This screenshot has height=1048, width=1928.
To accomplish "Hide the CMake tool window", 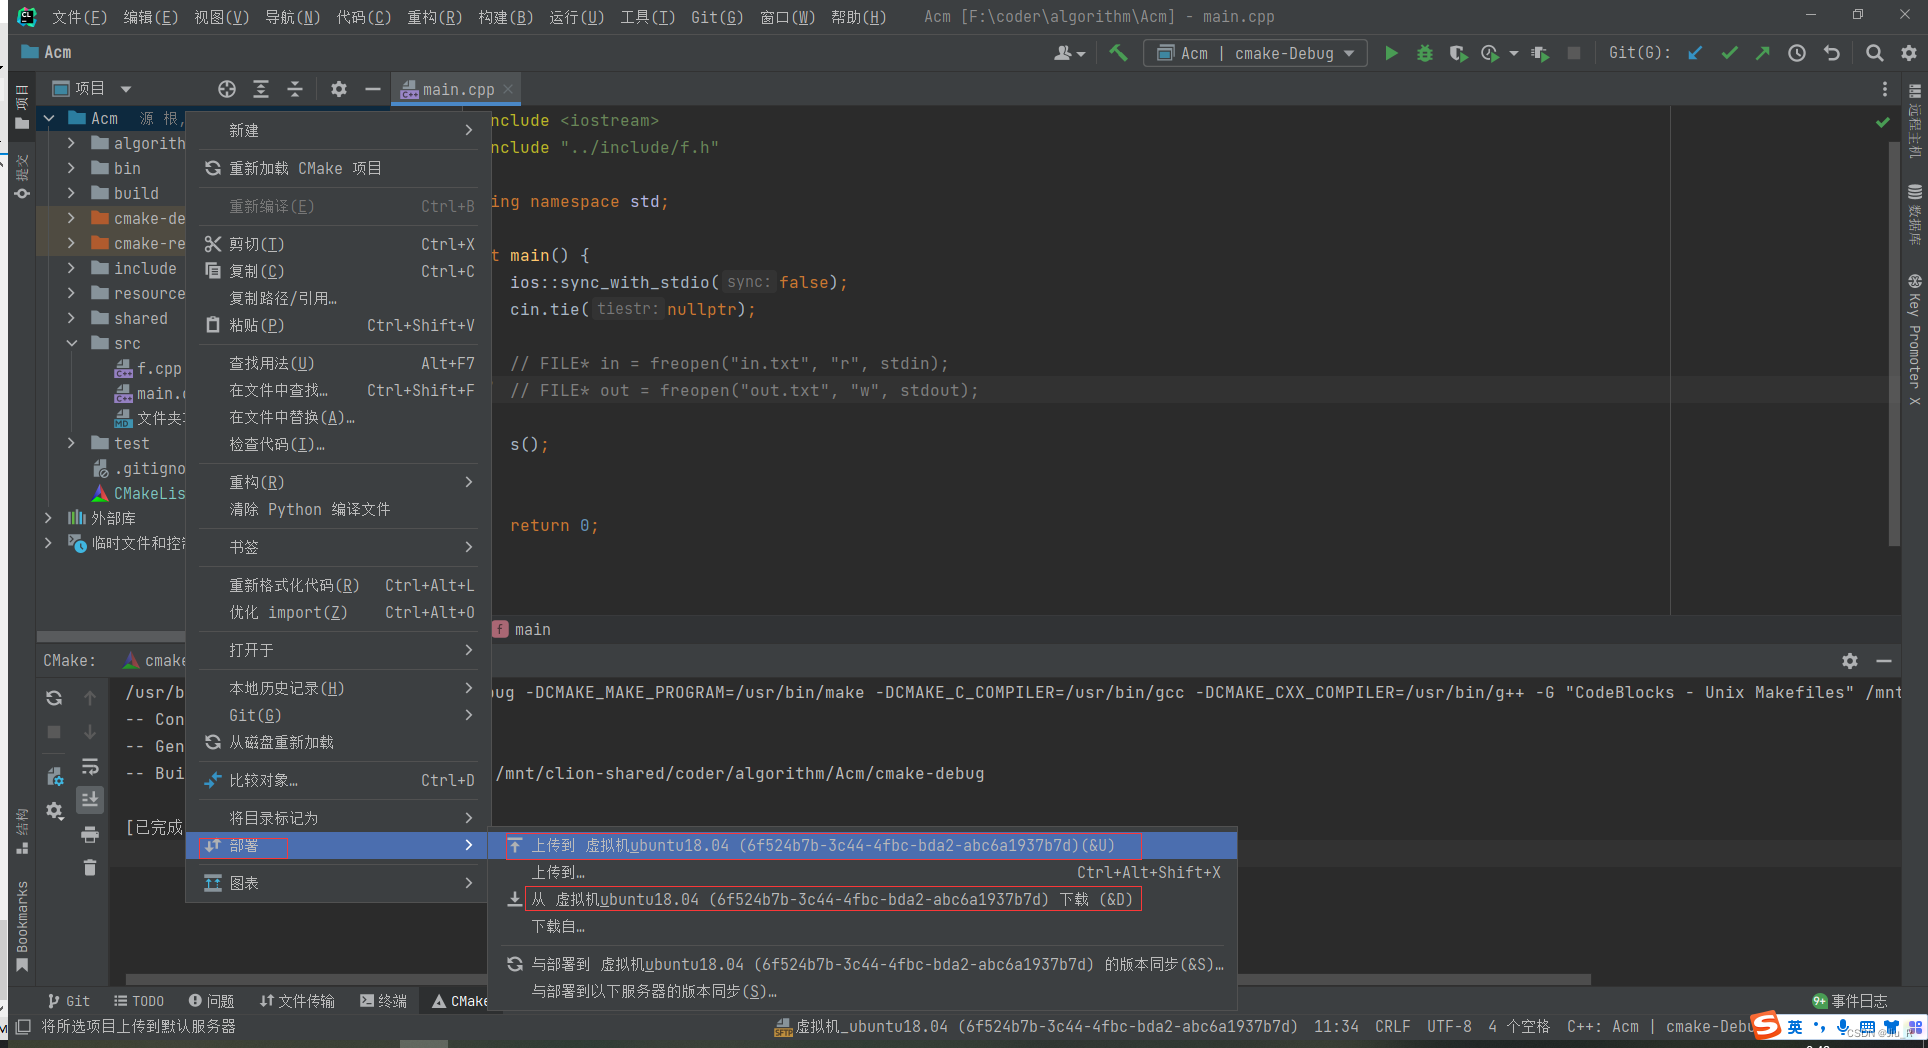I will click(x=1884, y=661).
